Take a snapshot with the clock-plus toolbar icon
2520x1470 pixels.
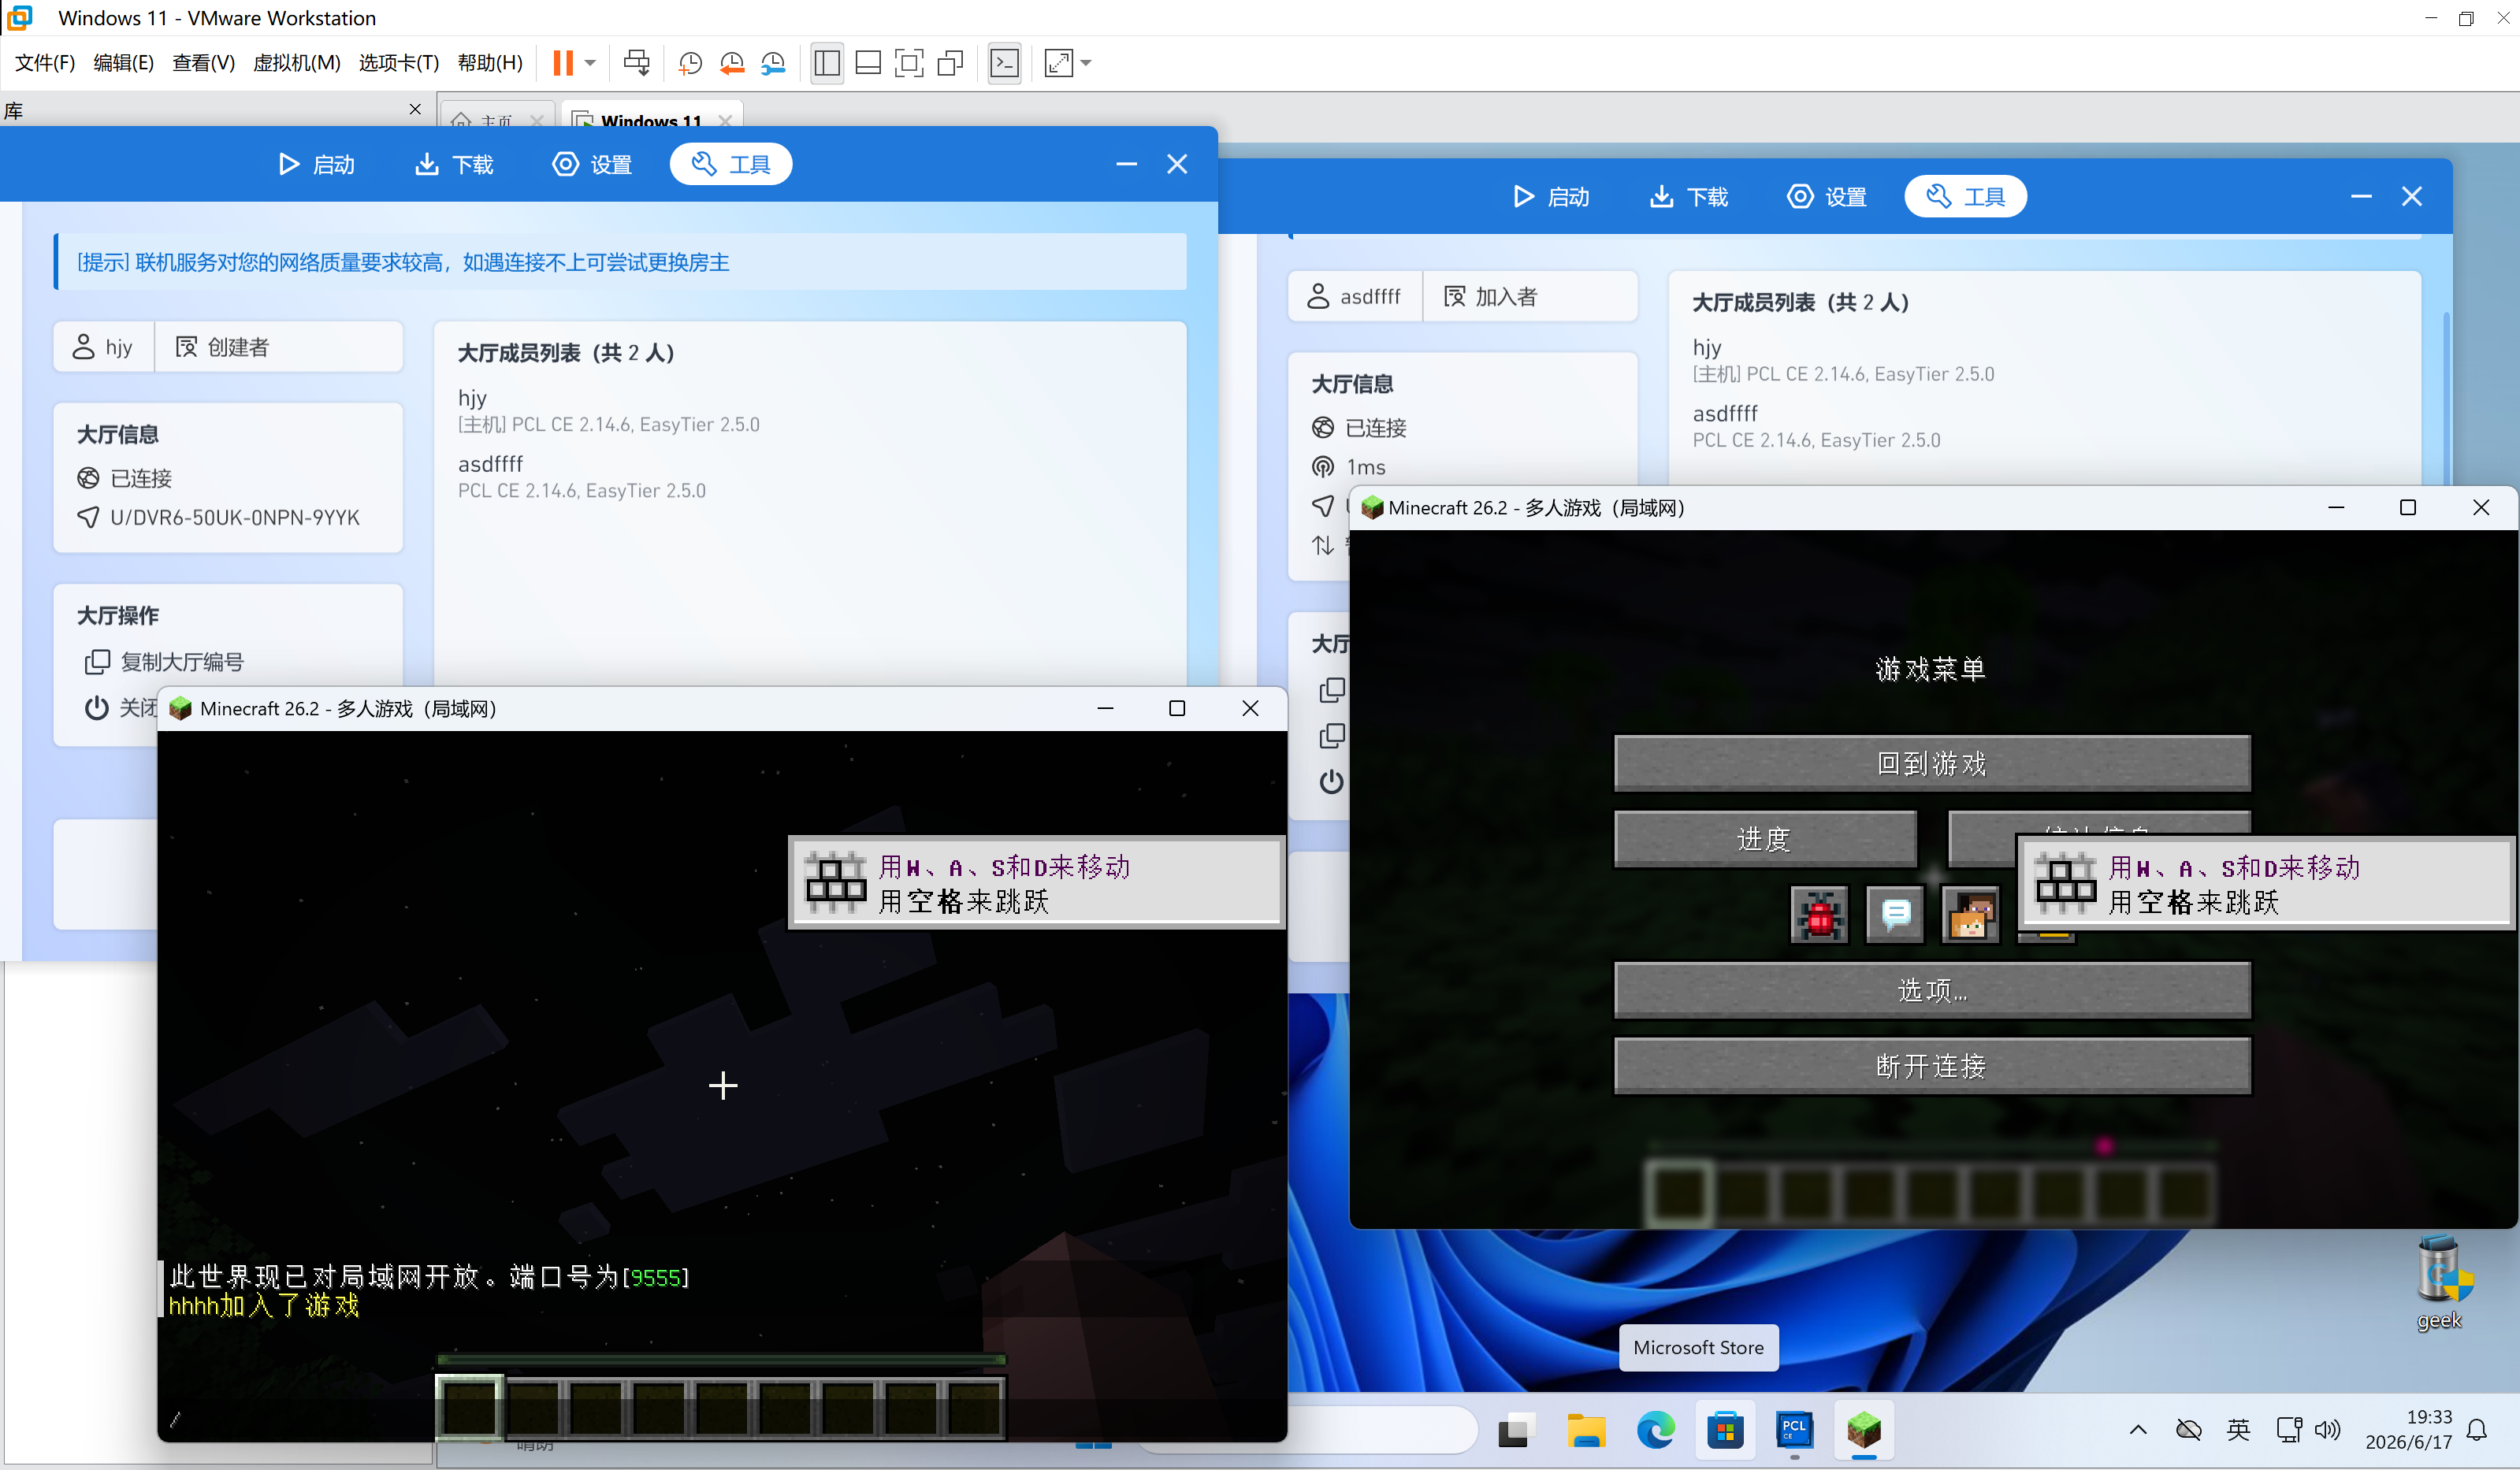(x=690, y=63)
